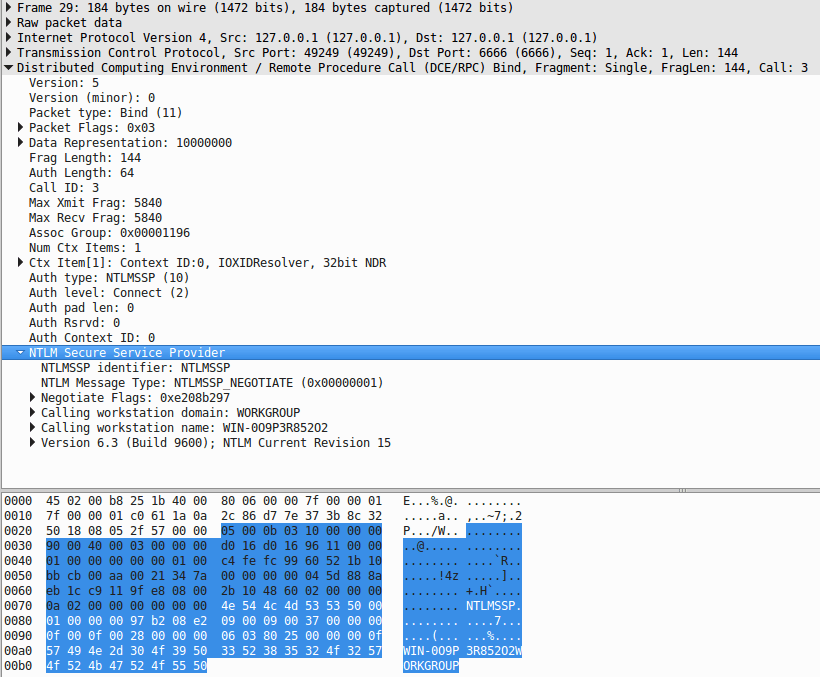Select the Assoc Group field
This screenshot has height=677, width=820.
coord(109,233)
